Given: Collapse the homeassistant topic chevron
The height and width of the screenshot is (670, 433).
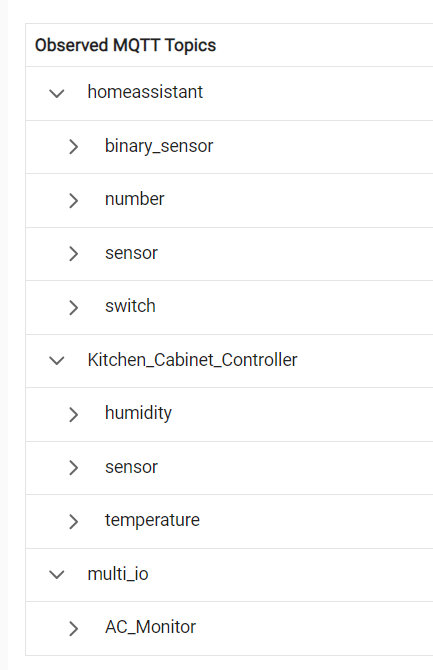Looking at the screenshot, I should point(56,93).
